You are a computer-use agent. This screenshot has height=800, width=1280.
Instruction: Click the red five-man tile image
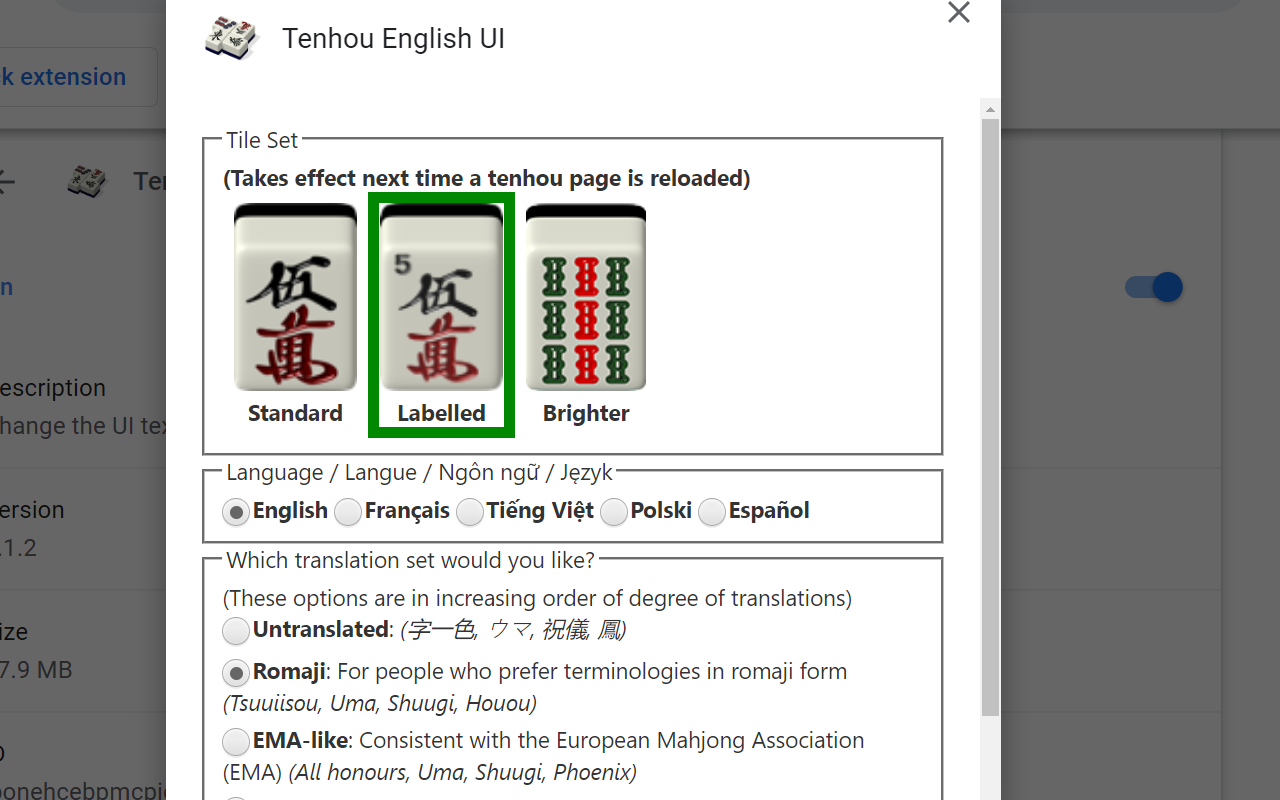coord(295,297)
